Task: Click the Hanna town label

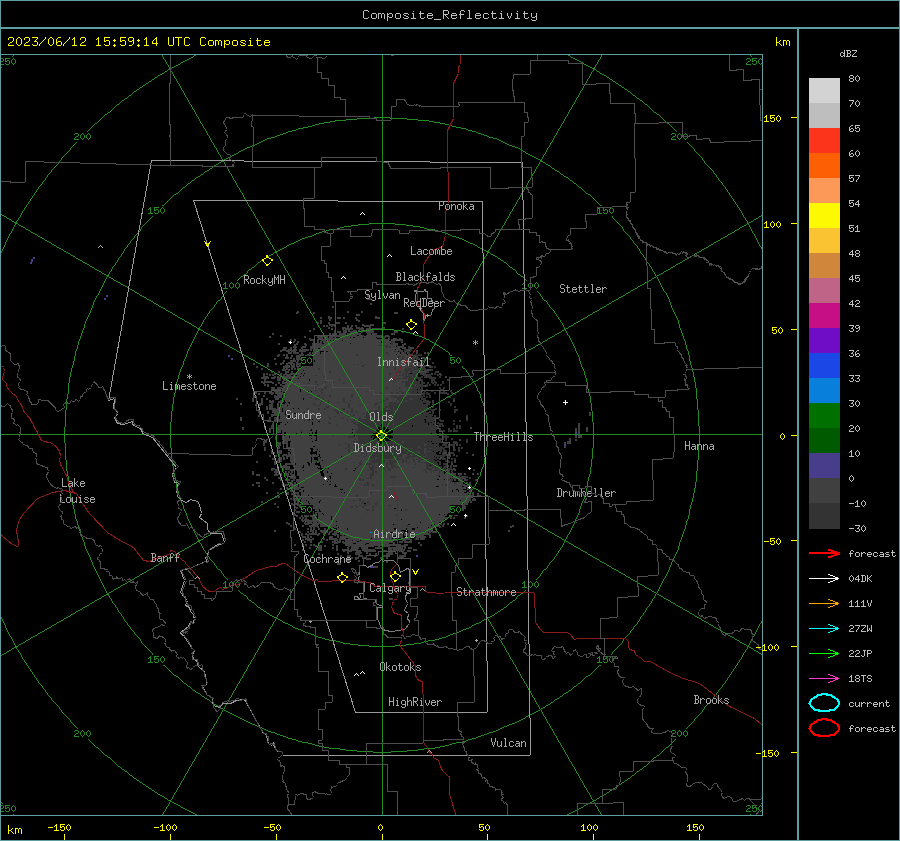Action: 699,446
